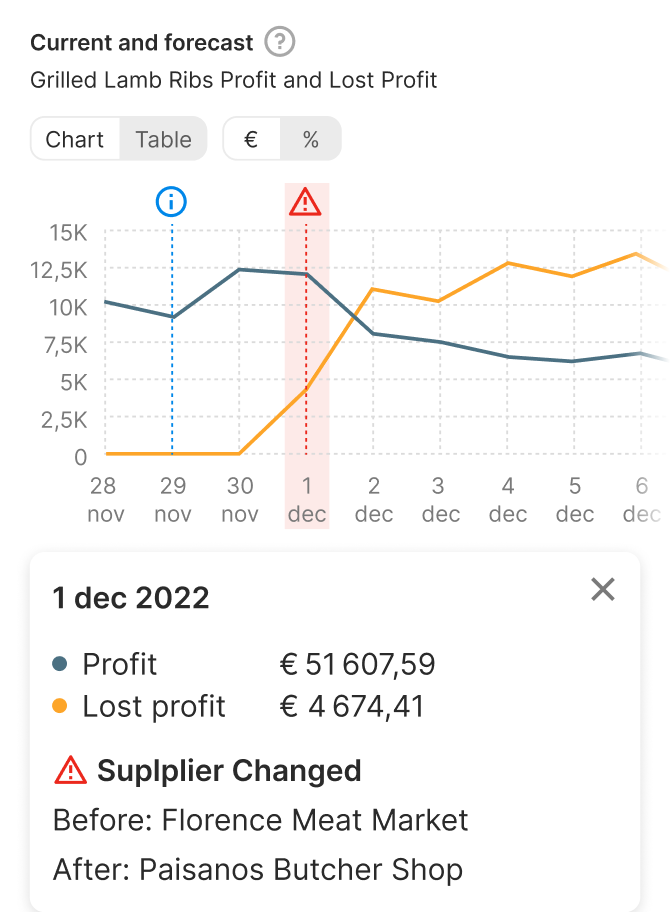The width and height of the screenshot is (670, 912).
Task: Click the 30 nov date label
Action: 240,500
